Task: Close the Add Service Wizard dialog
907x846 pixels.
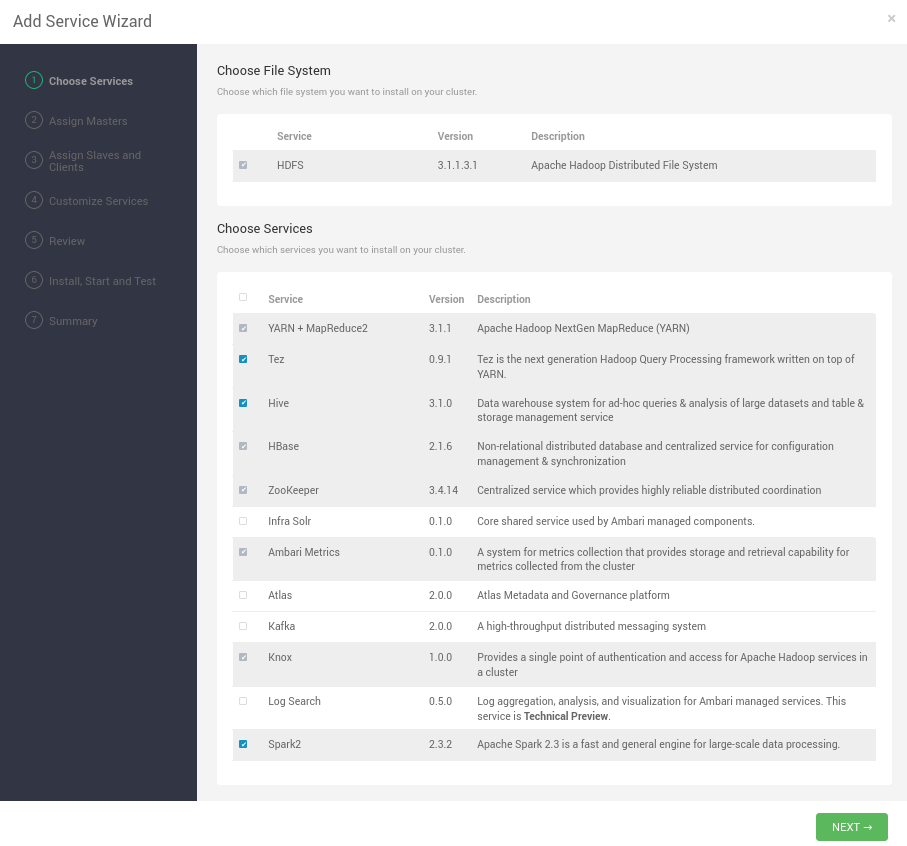Action: click(x=891, y=19)
